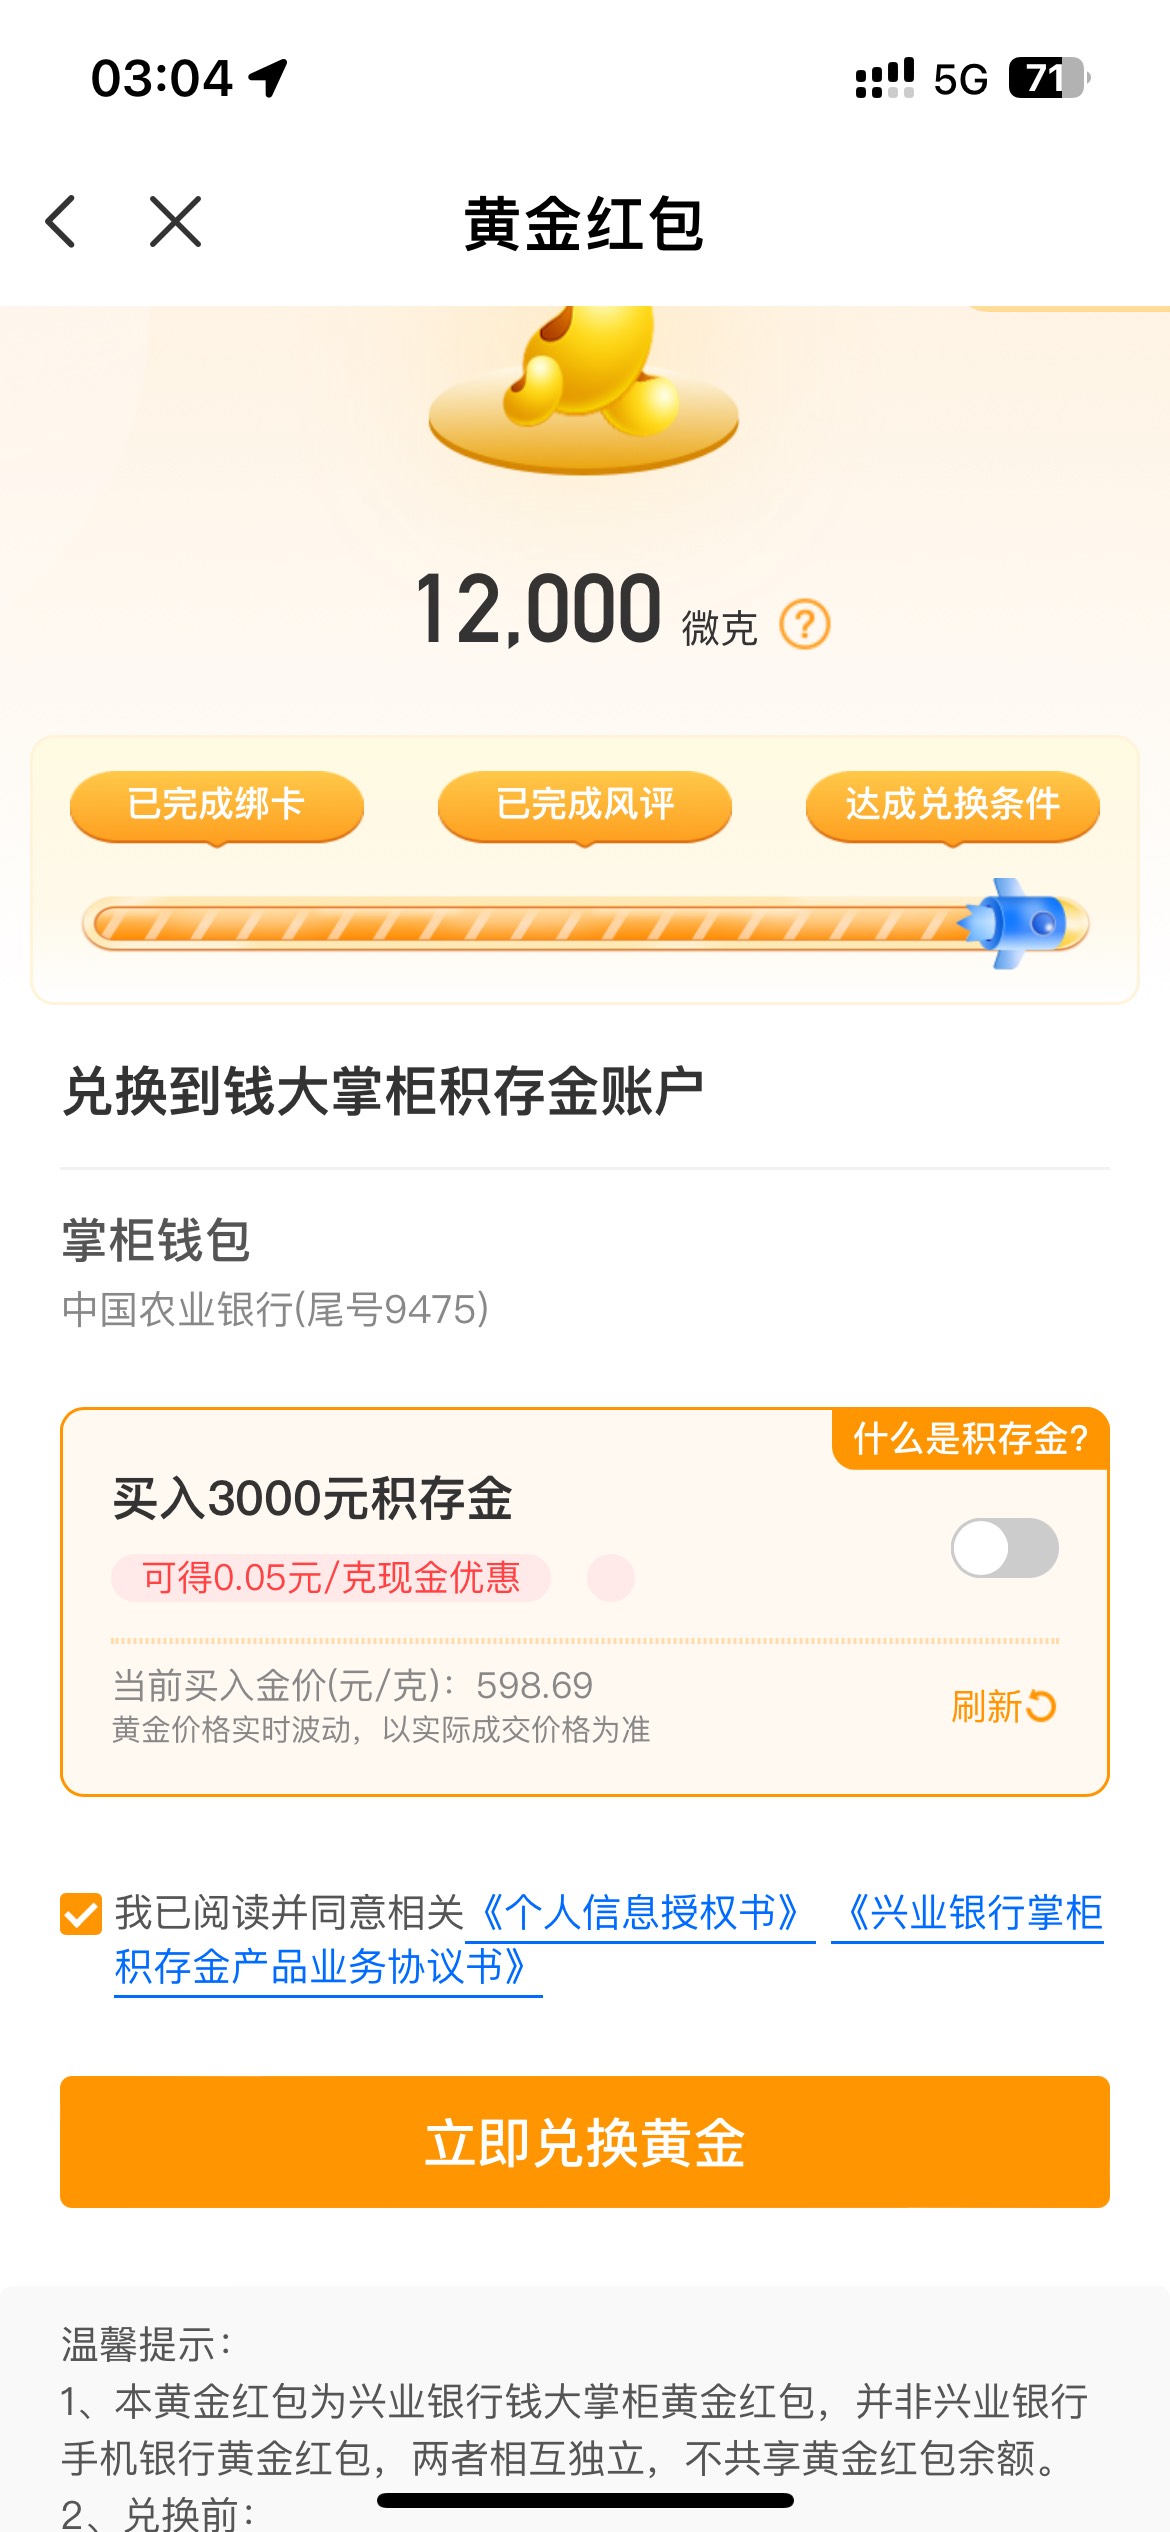Screen dimensions: 1170x2532
Task: Tap the question mark beside 微克
Action: point(805,625)
